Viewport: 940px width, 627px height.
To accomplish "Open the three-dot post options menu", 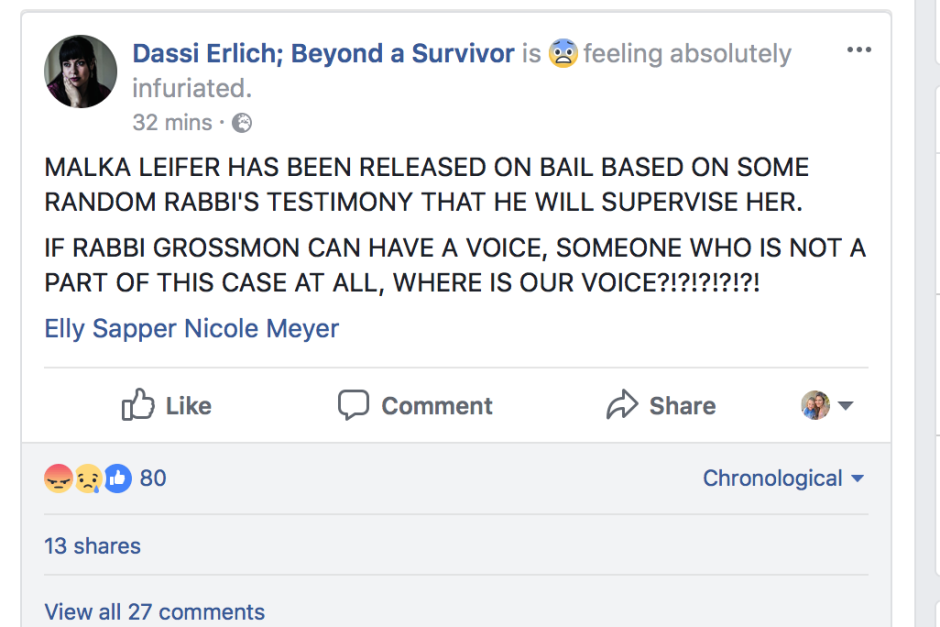I will (x=859, y=51).
